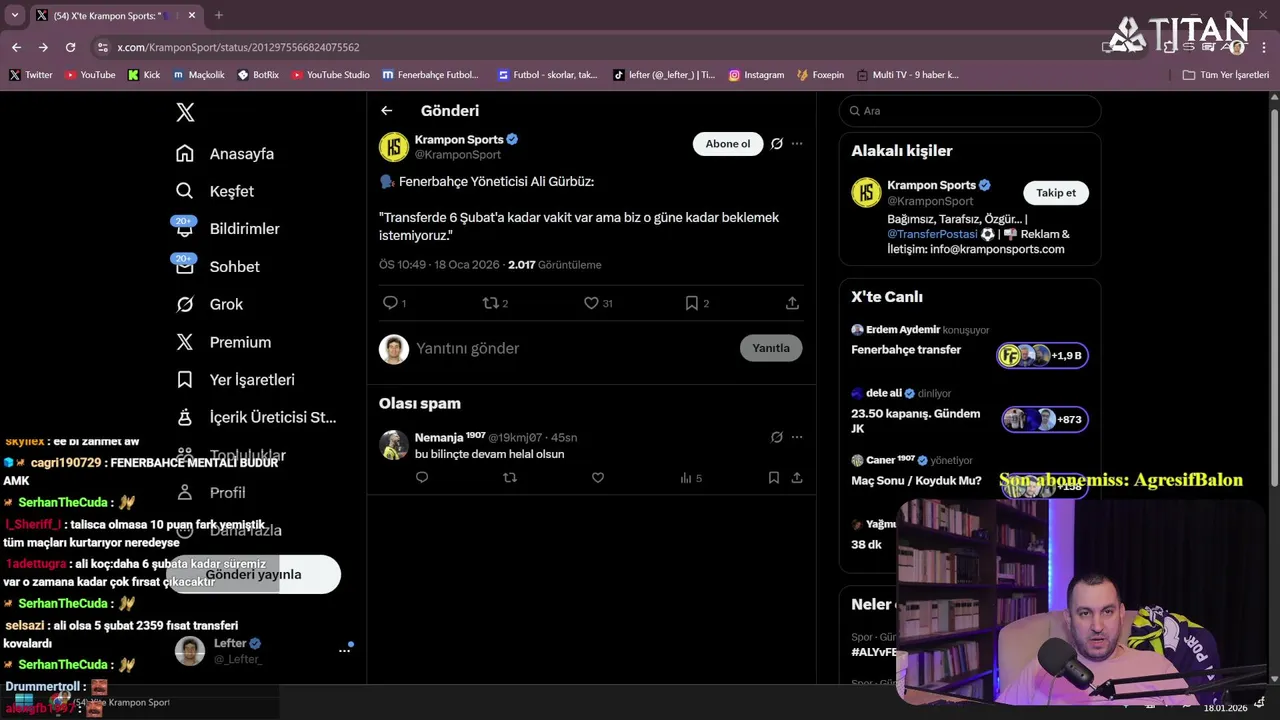Viewport: 1280px width, 720px height.
Task: Click the Ara search field
Action: tap(970, 111)
